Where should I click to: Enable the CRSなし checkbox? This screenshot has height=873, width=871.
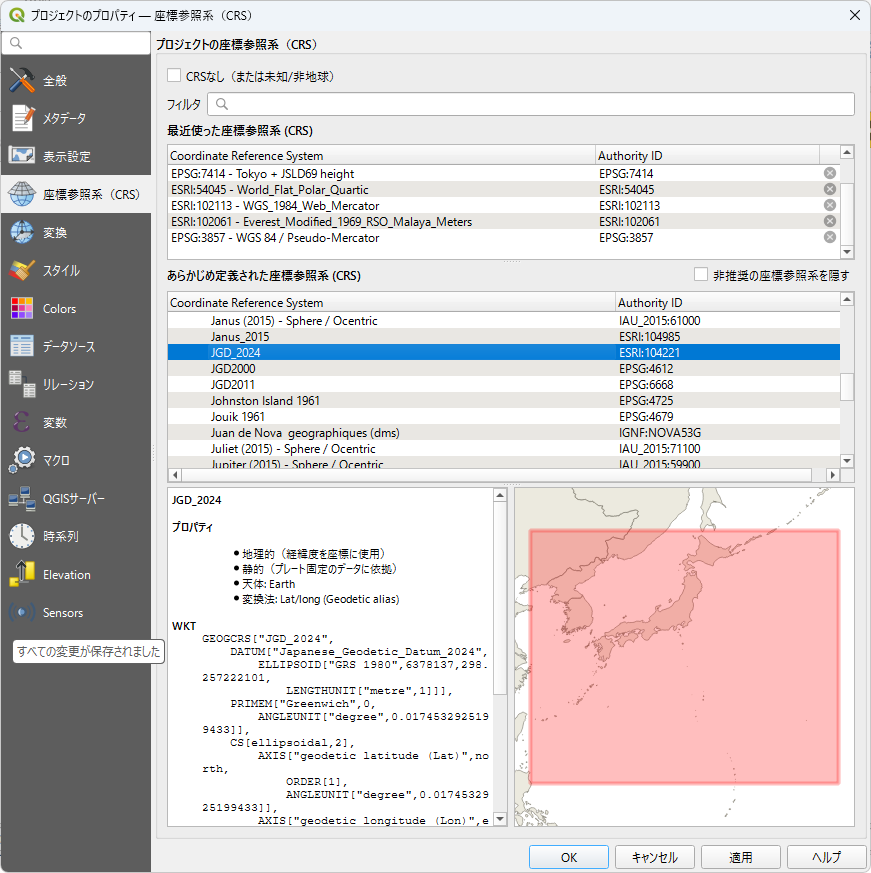174,76
